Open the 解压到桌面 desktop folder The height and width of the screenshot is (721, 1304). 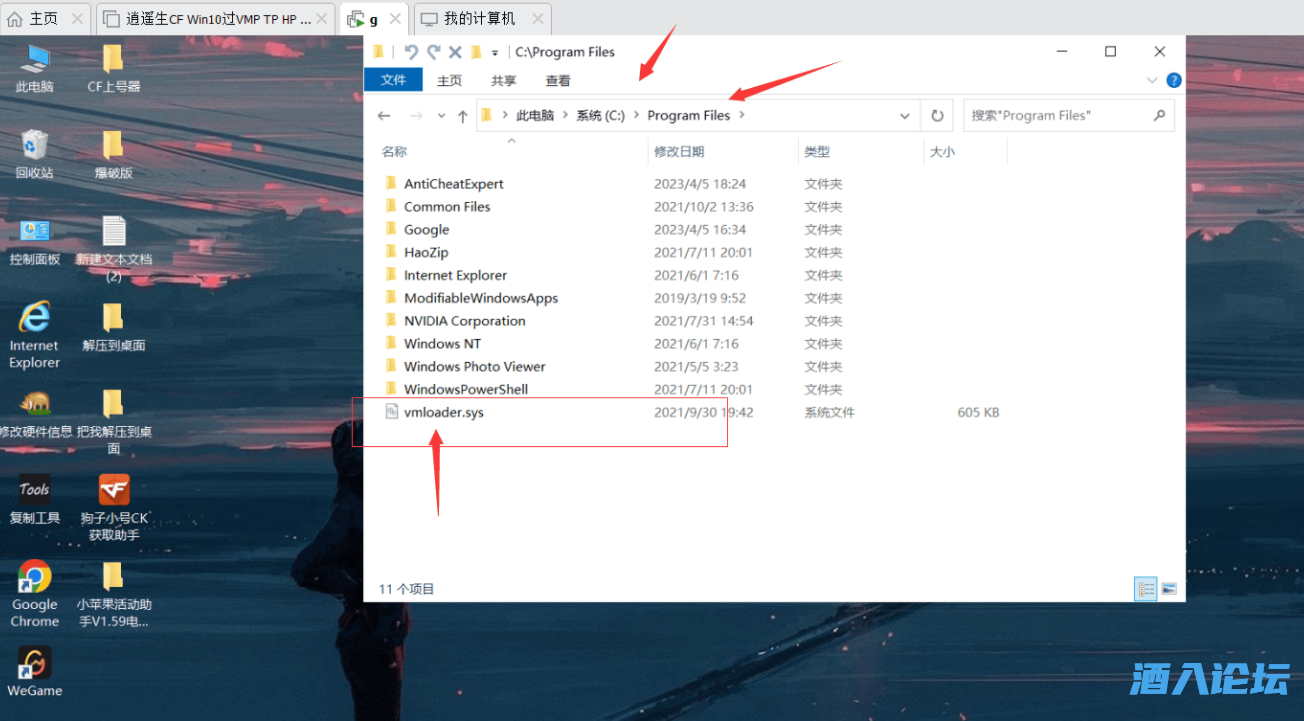[113, 327]
